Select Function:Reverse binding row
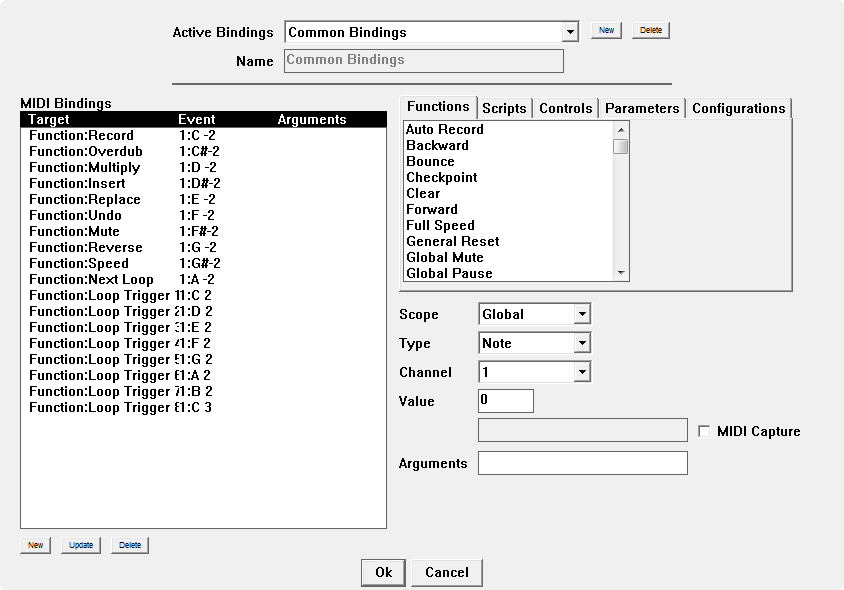 (203, 247)
